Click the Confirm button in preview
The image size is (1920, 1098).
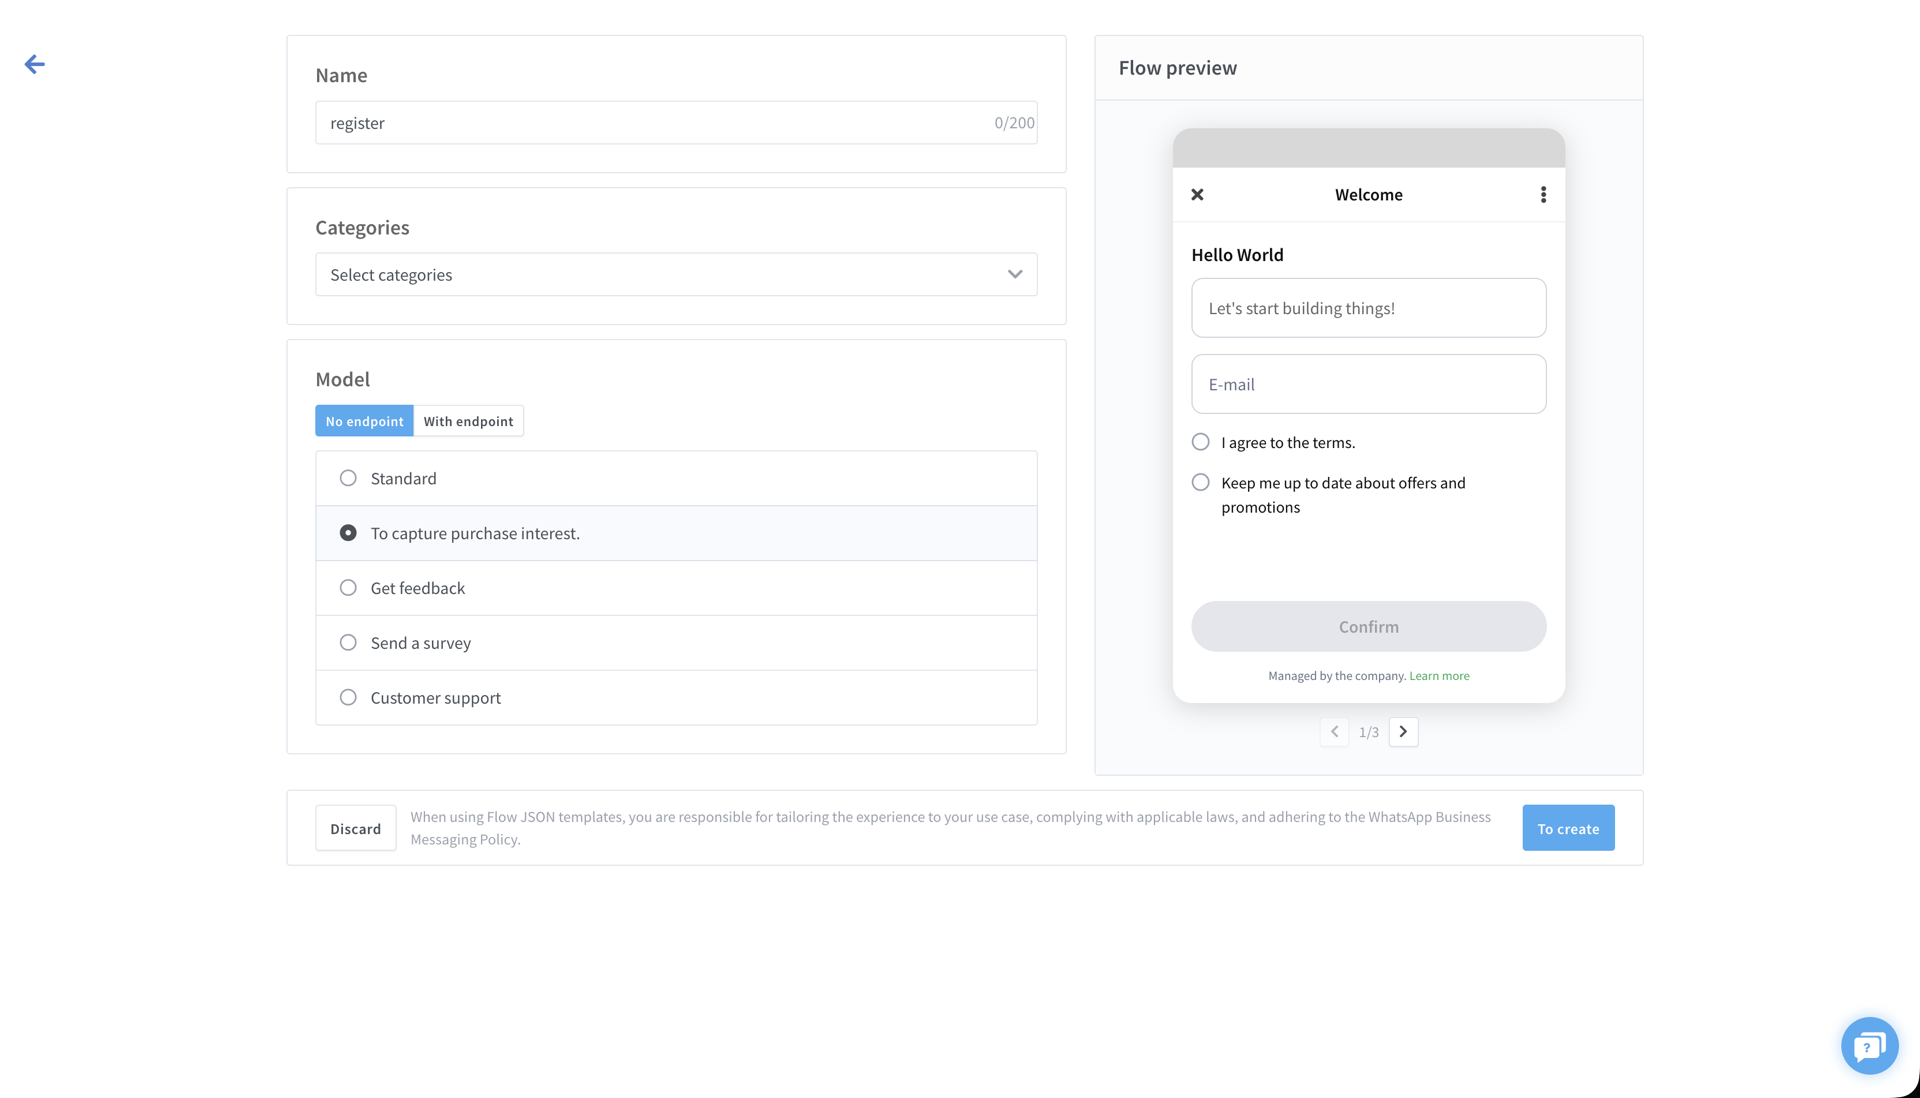(1368, 627)
